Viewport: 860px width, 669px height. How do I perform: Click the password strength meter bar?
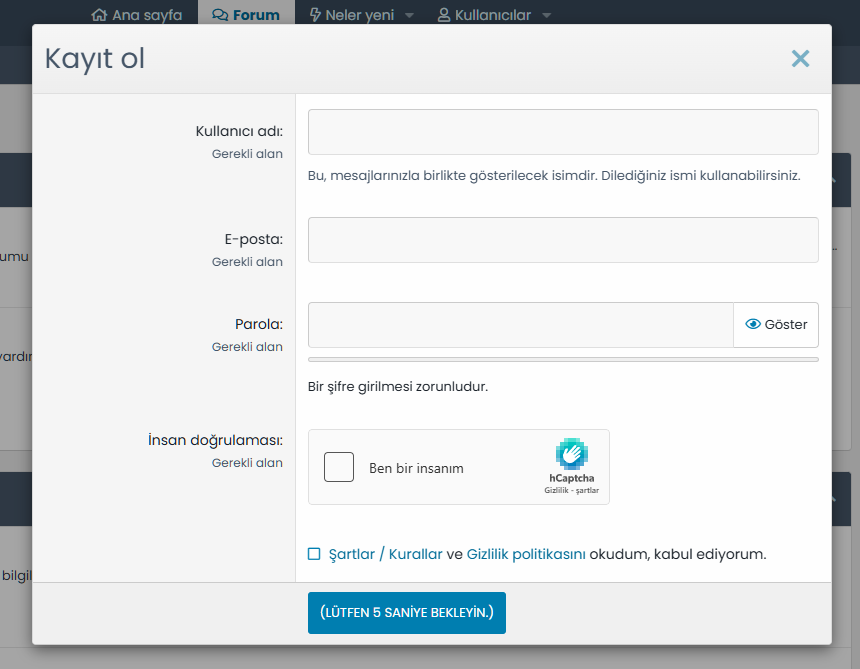click(x=563, y=359)
